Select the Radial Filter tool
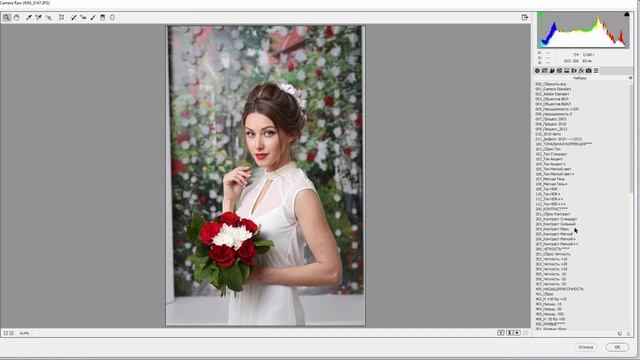 112,18
